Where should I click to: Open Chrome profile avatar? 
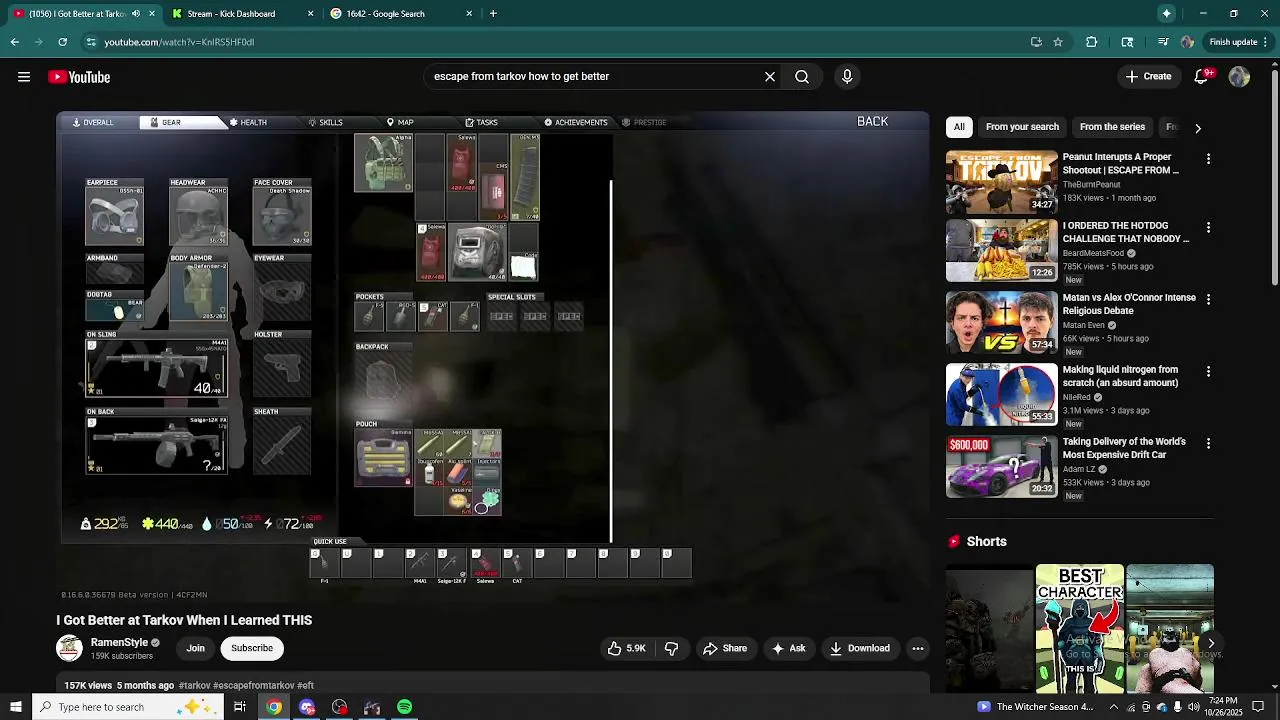click(x=1187, y=42)
